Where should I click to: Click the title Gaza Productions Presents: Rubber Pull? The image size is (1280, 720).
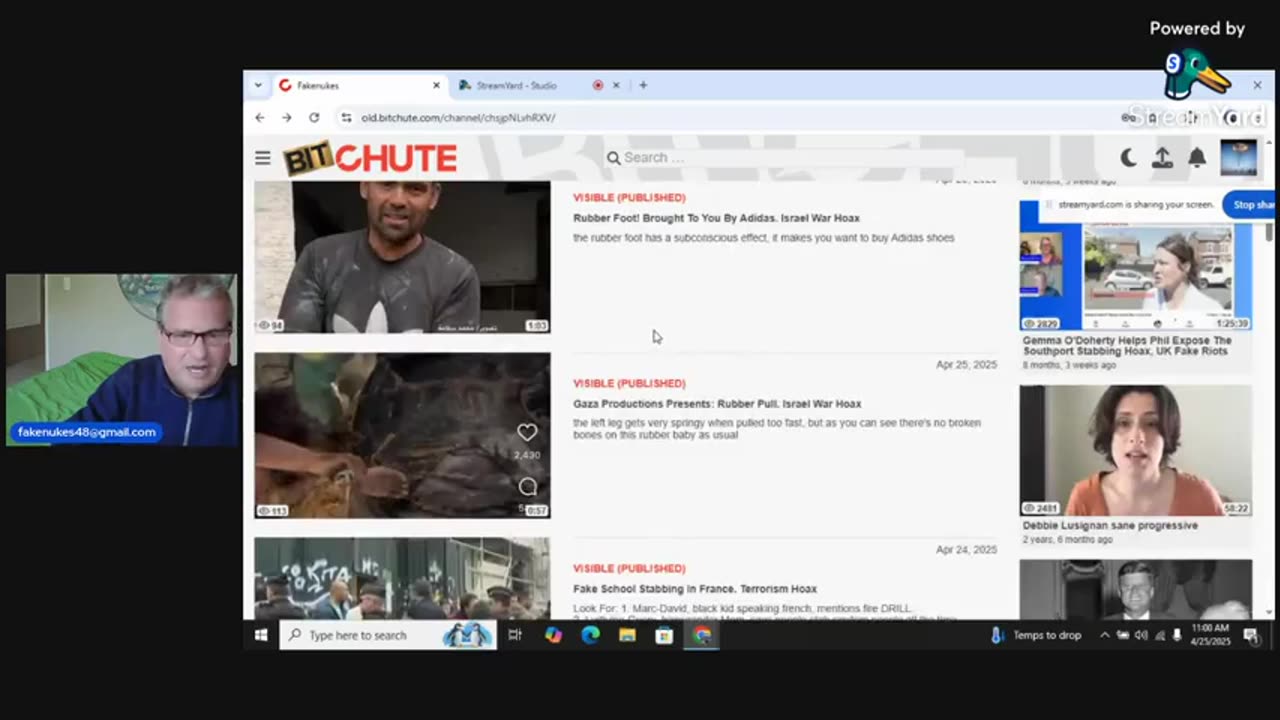[717, 404]
